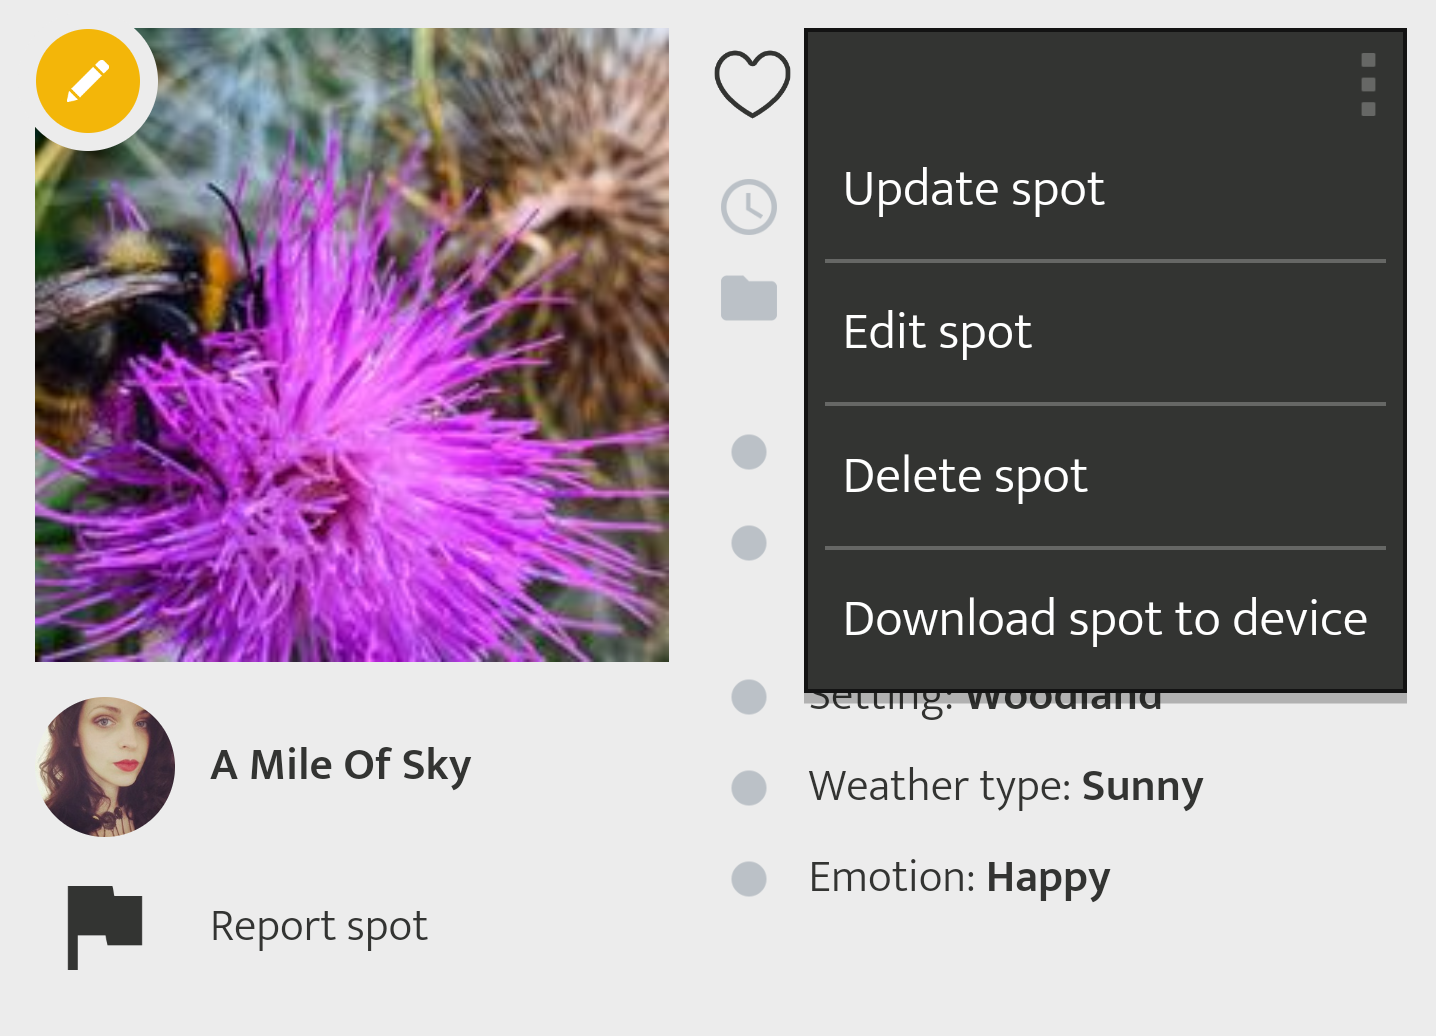Click the bullet beside Emotion
Screen dimensions: 1436x1036
coord(749,879)
